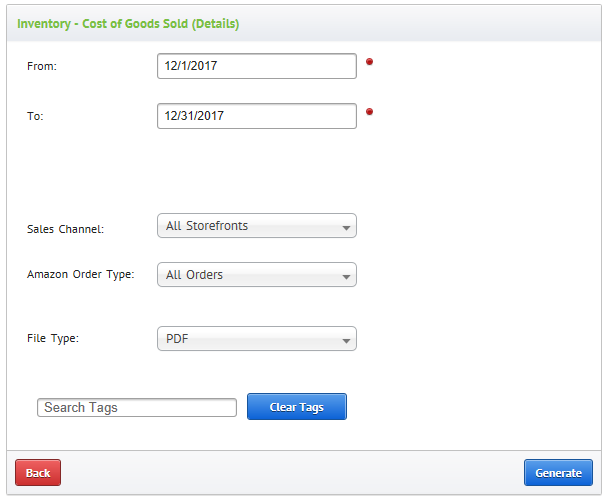Click the red required indicator beside To
The height and width of the screenshot is (502, 609).
tap(369, 112)
